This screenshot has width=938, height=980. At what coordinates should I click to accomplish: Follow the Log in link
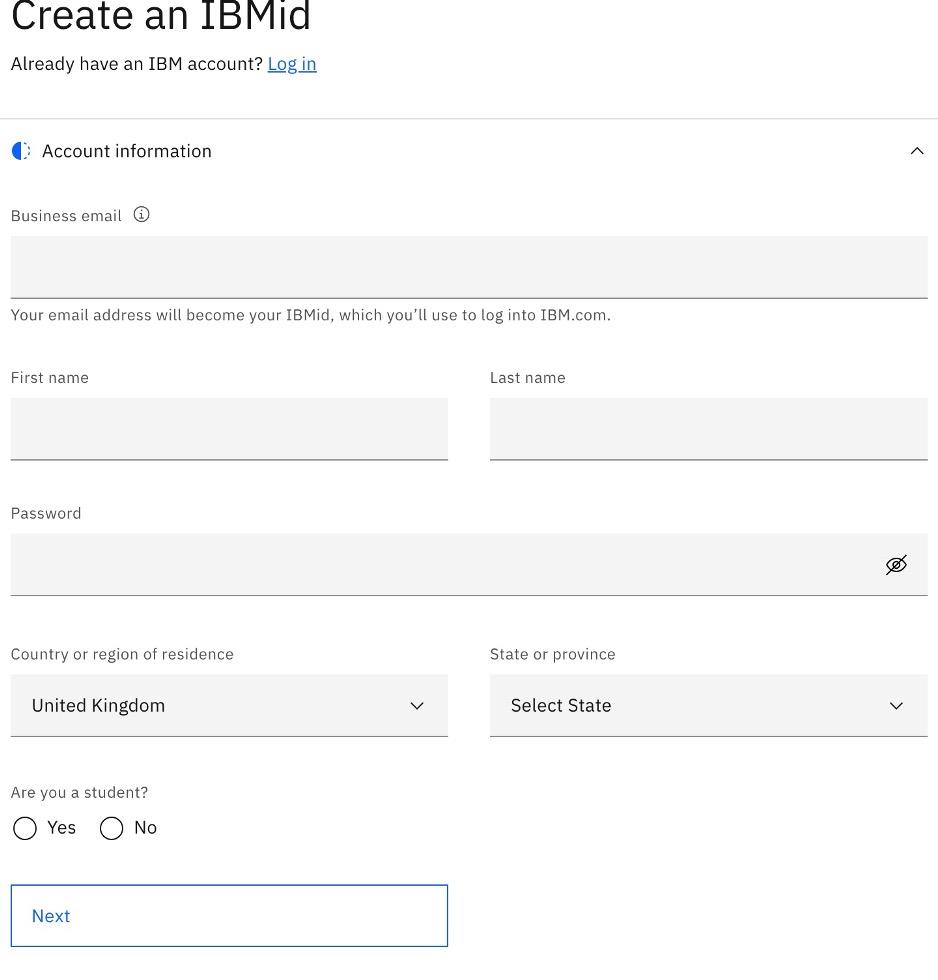[292, 64]
